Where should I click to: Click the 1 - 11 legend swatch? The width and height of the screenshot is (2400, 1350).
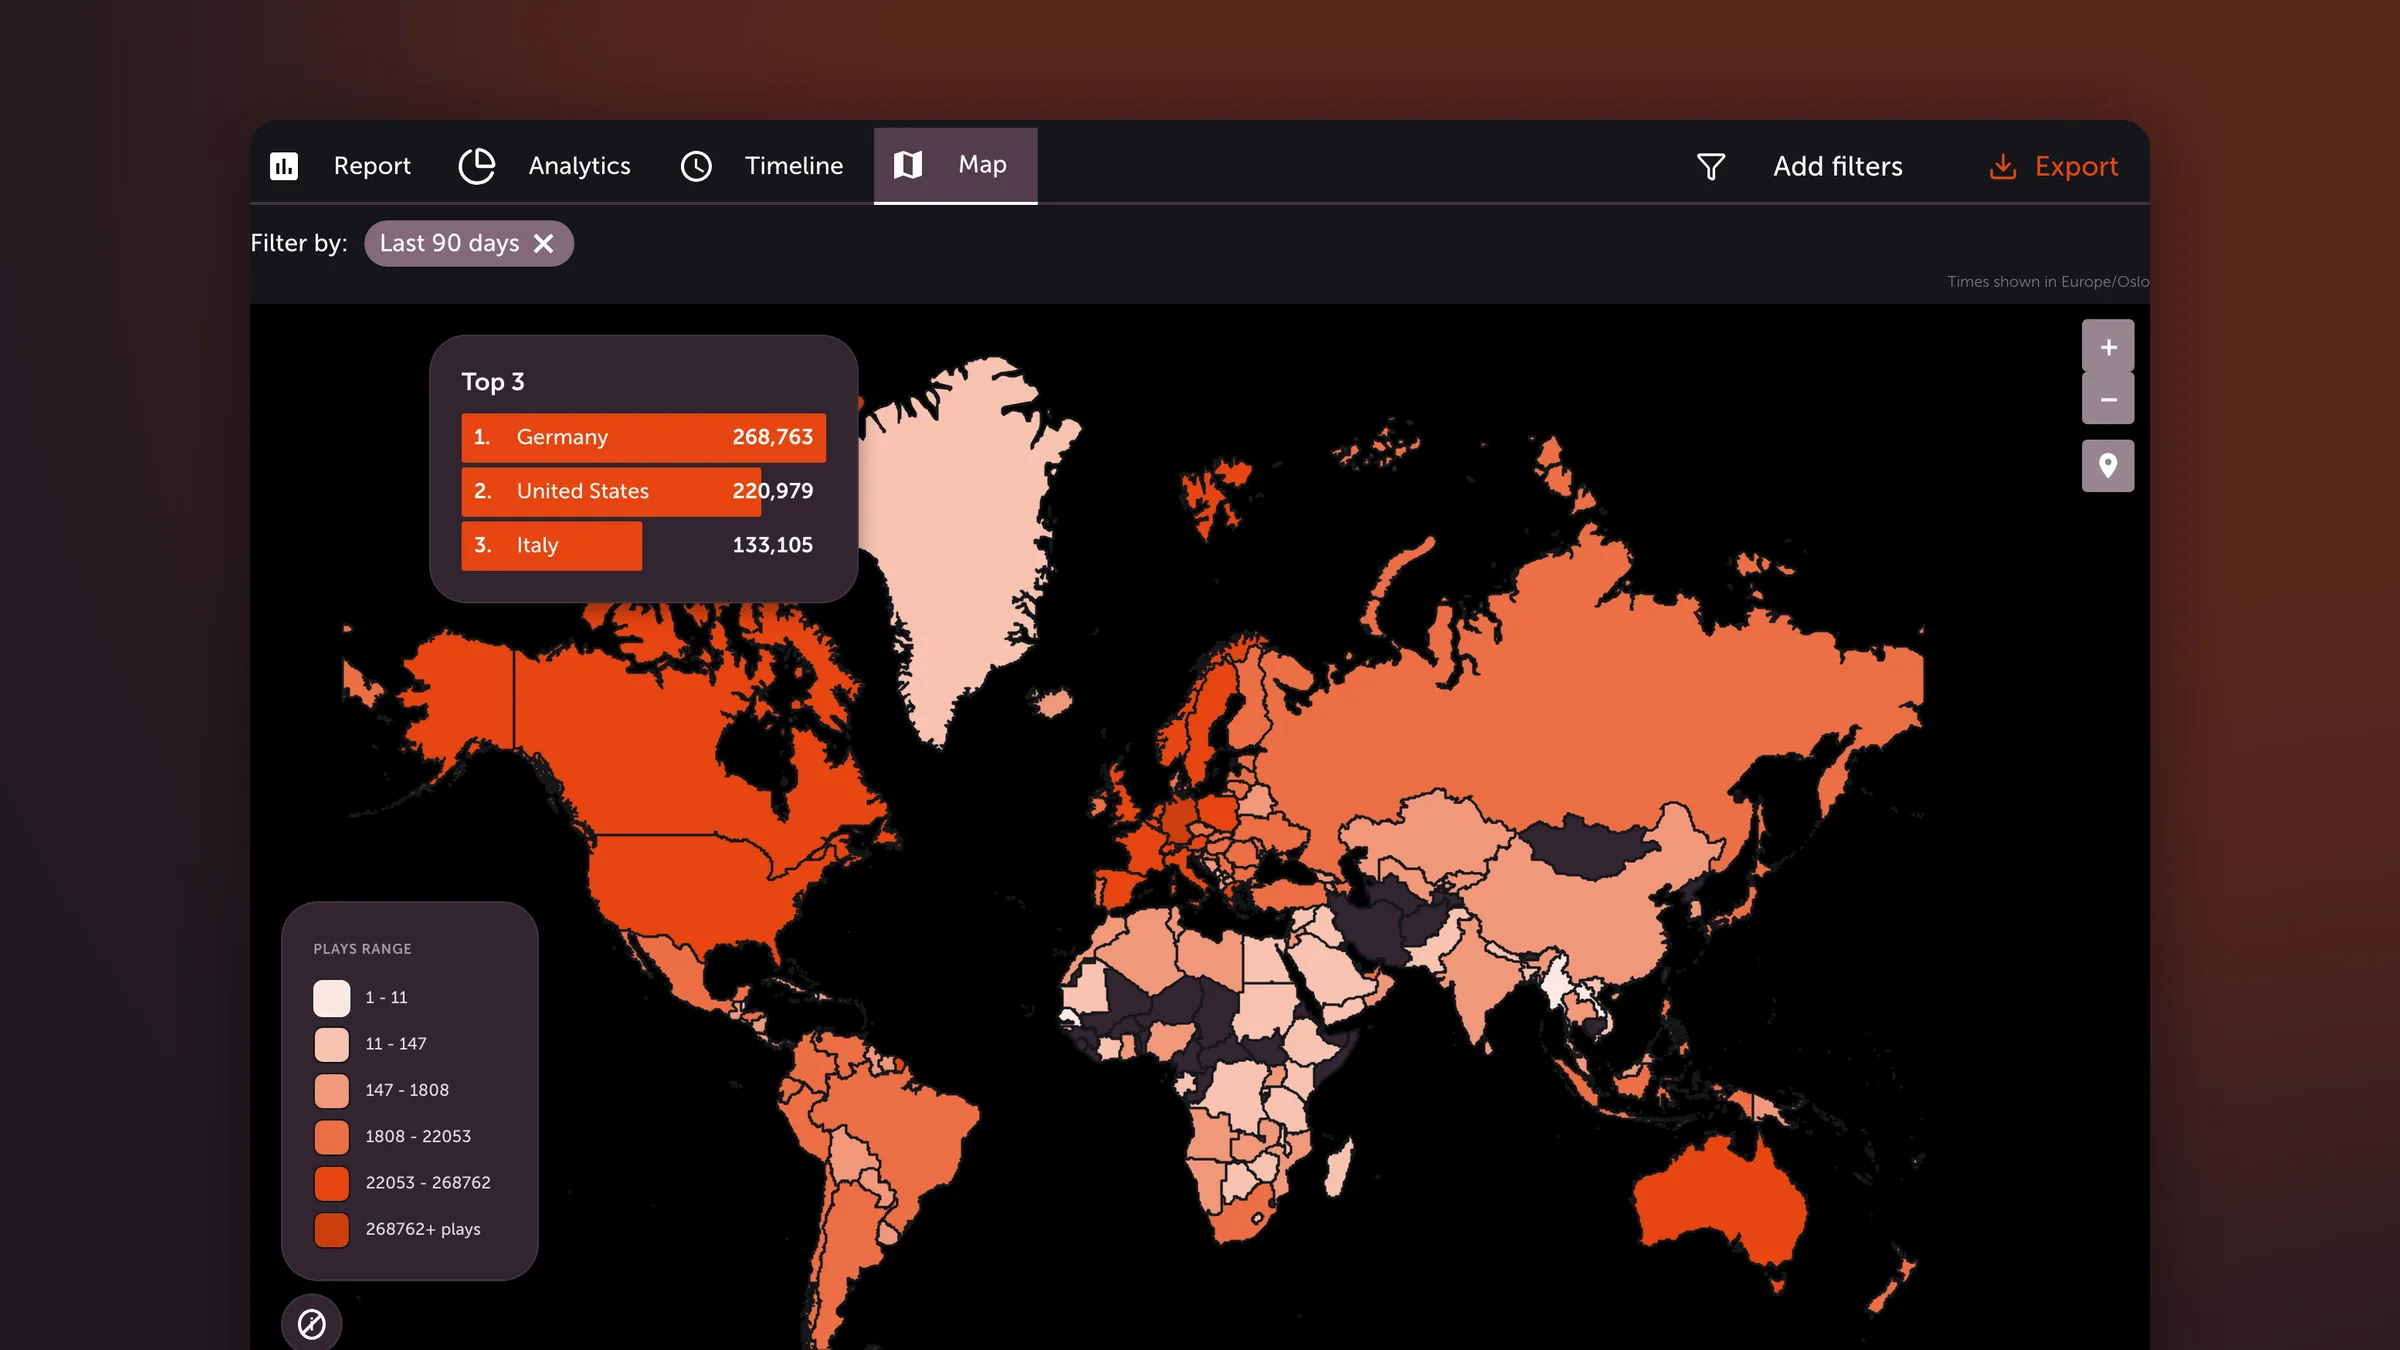click(332, 998)
